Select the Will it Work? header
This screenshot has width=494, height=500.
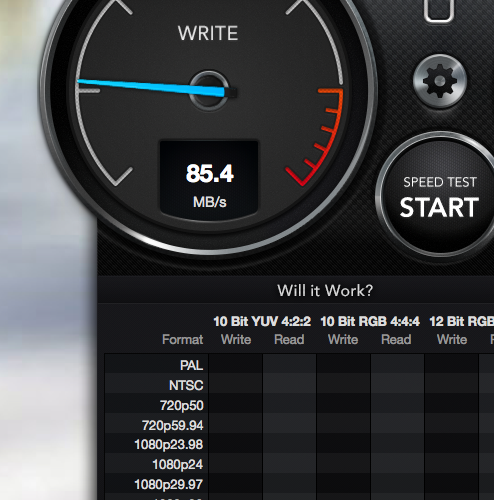(x=325, y=290)
